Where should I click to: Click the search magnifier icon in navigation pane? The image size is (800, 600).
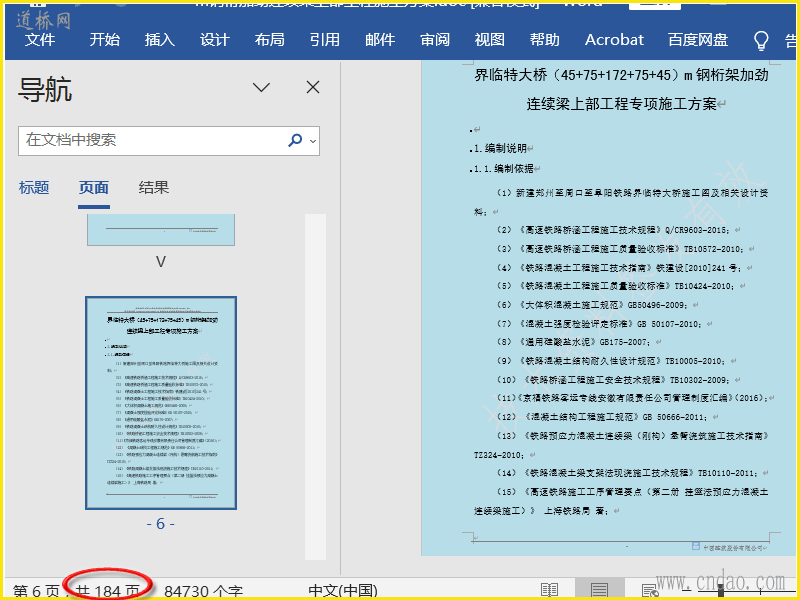295,141
